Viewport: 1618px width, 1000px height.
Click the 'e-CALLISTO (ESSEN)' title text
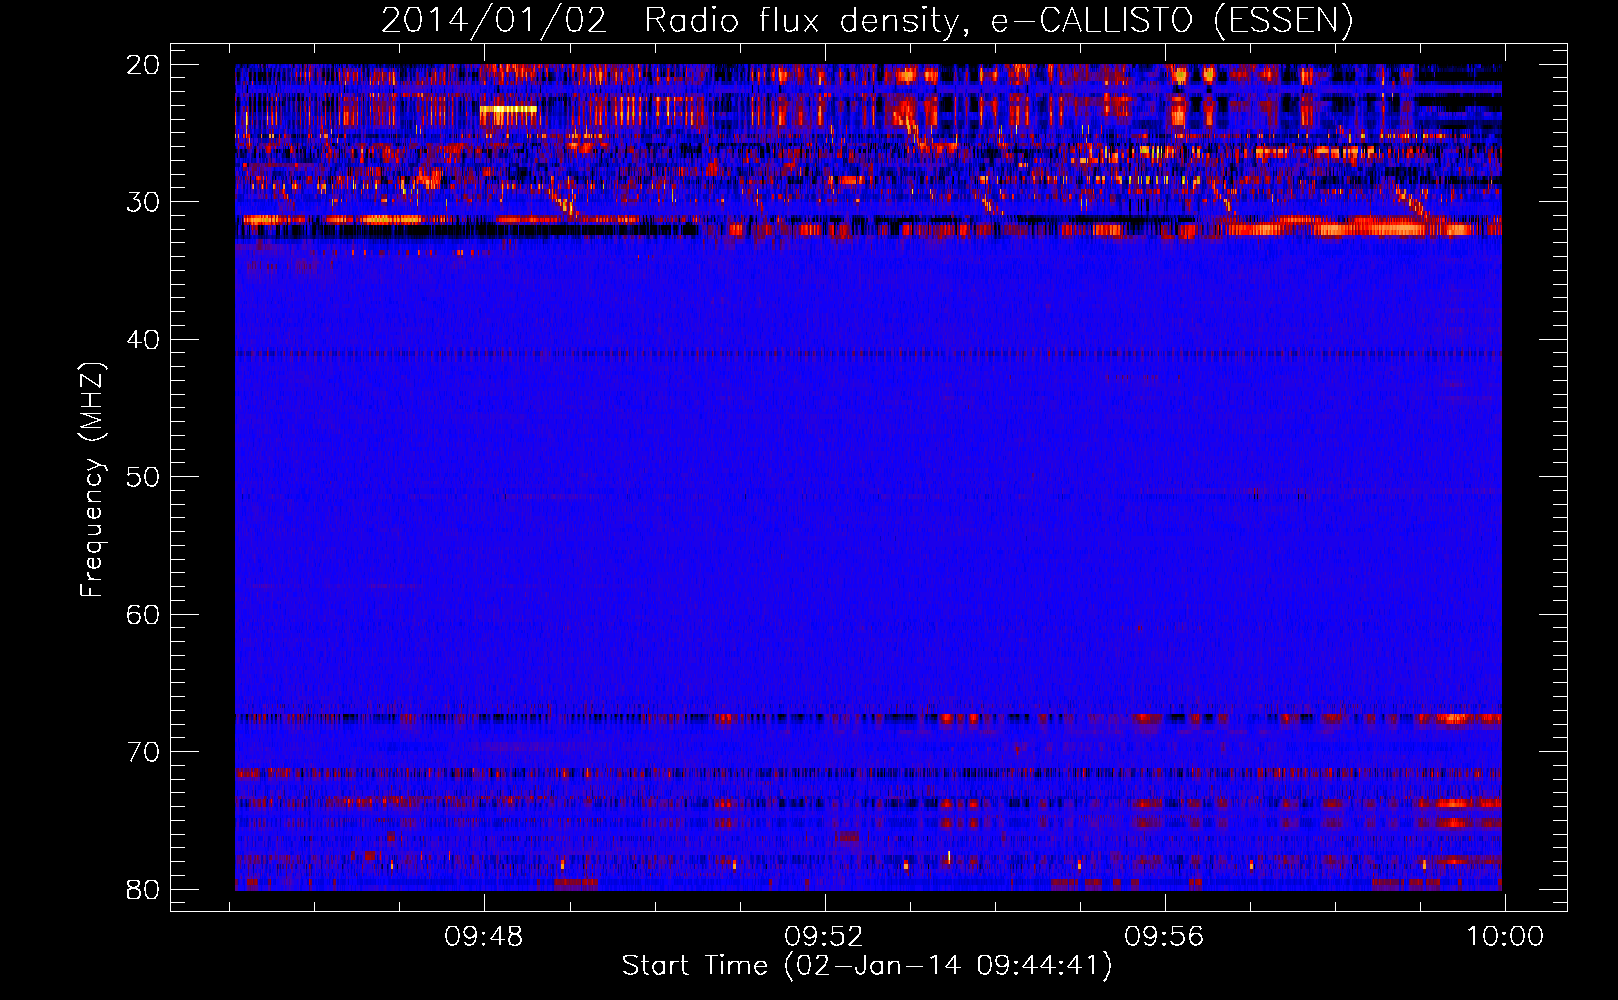point(1172,20)
